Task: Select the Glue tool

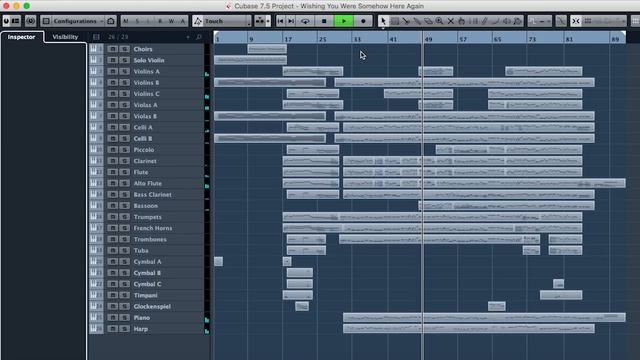Action: coord(417,21)
